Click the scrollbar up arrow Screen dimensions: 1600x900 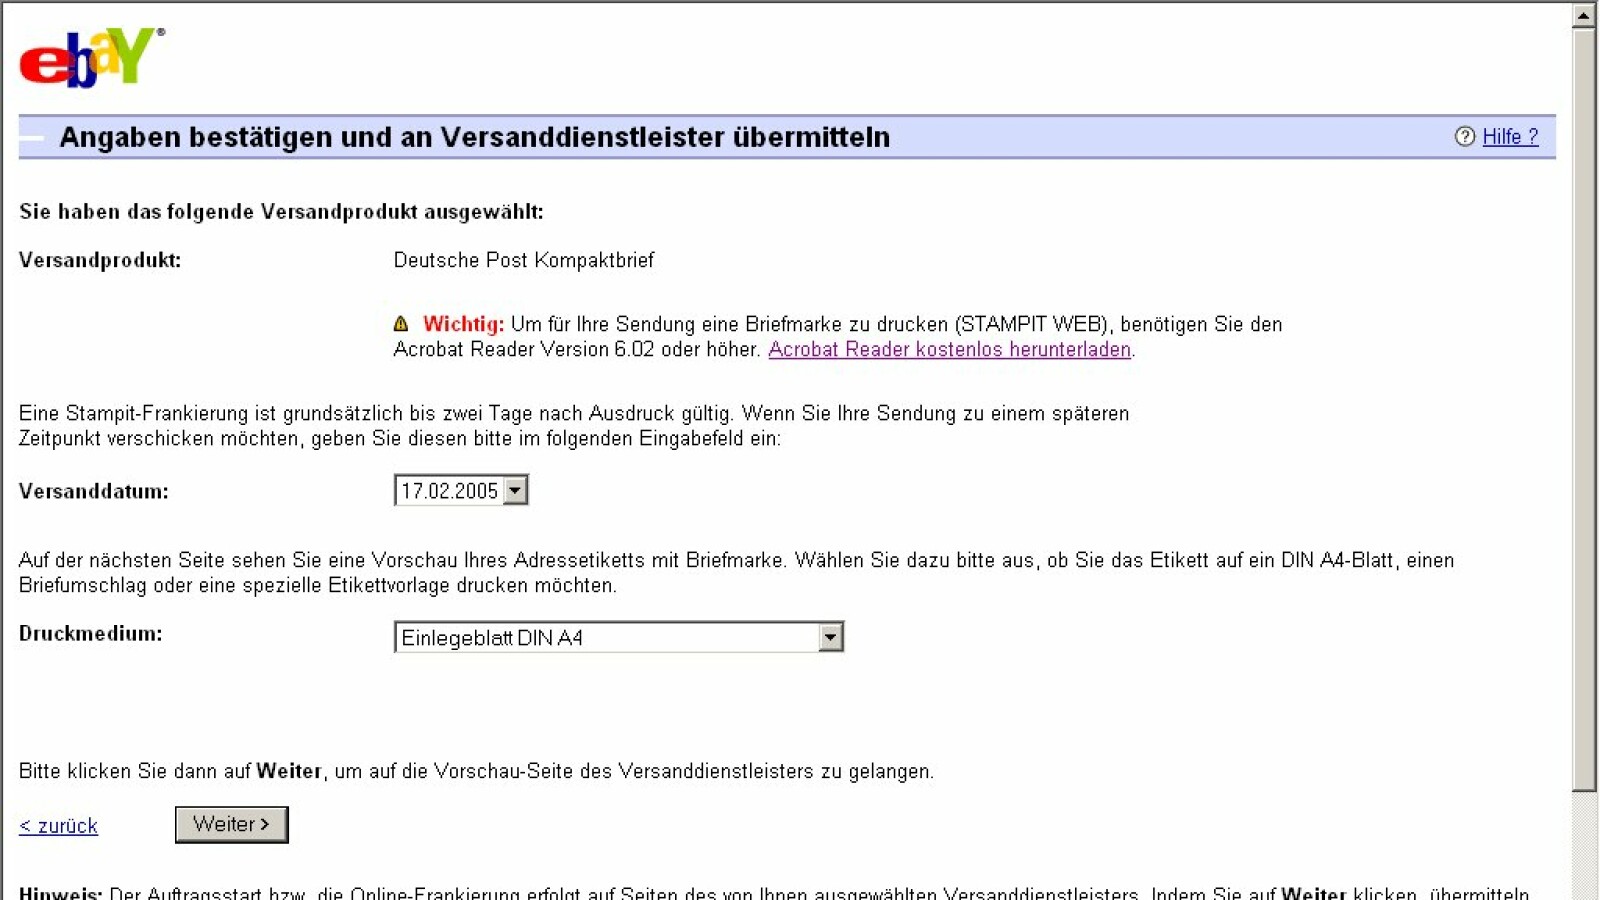(x=1584, y=15)
